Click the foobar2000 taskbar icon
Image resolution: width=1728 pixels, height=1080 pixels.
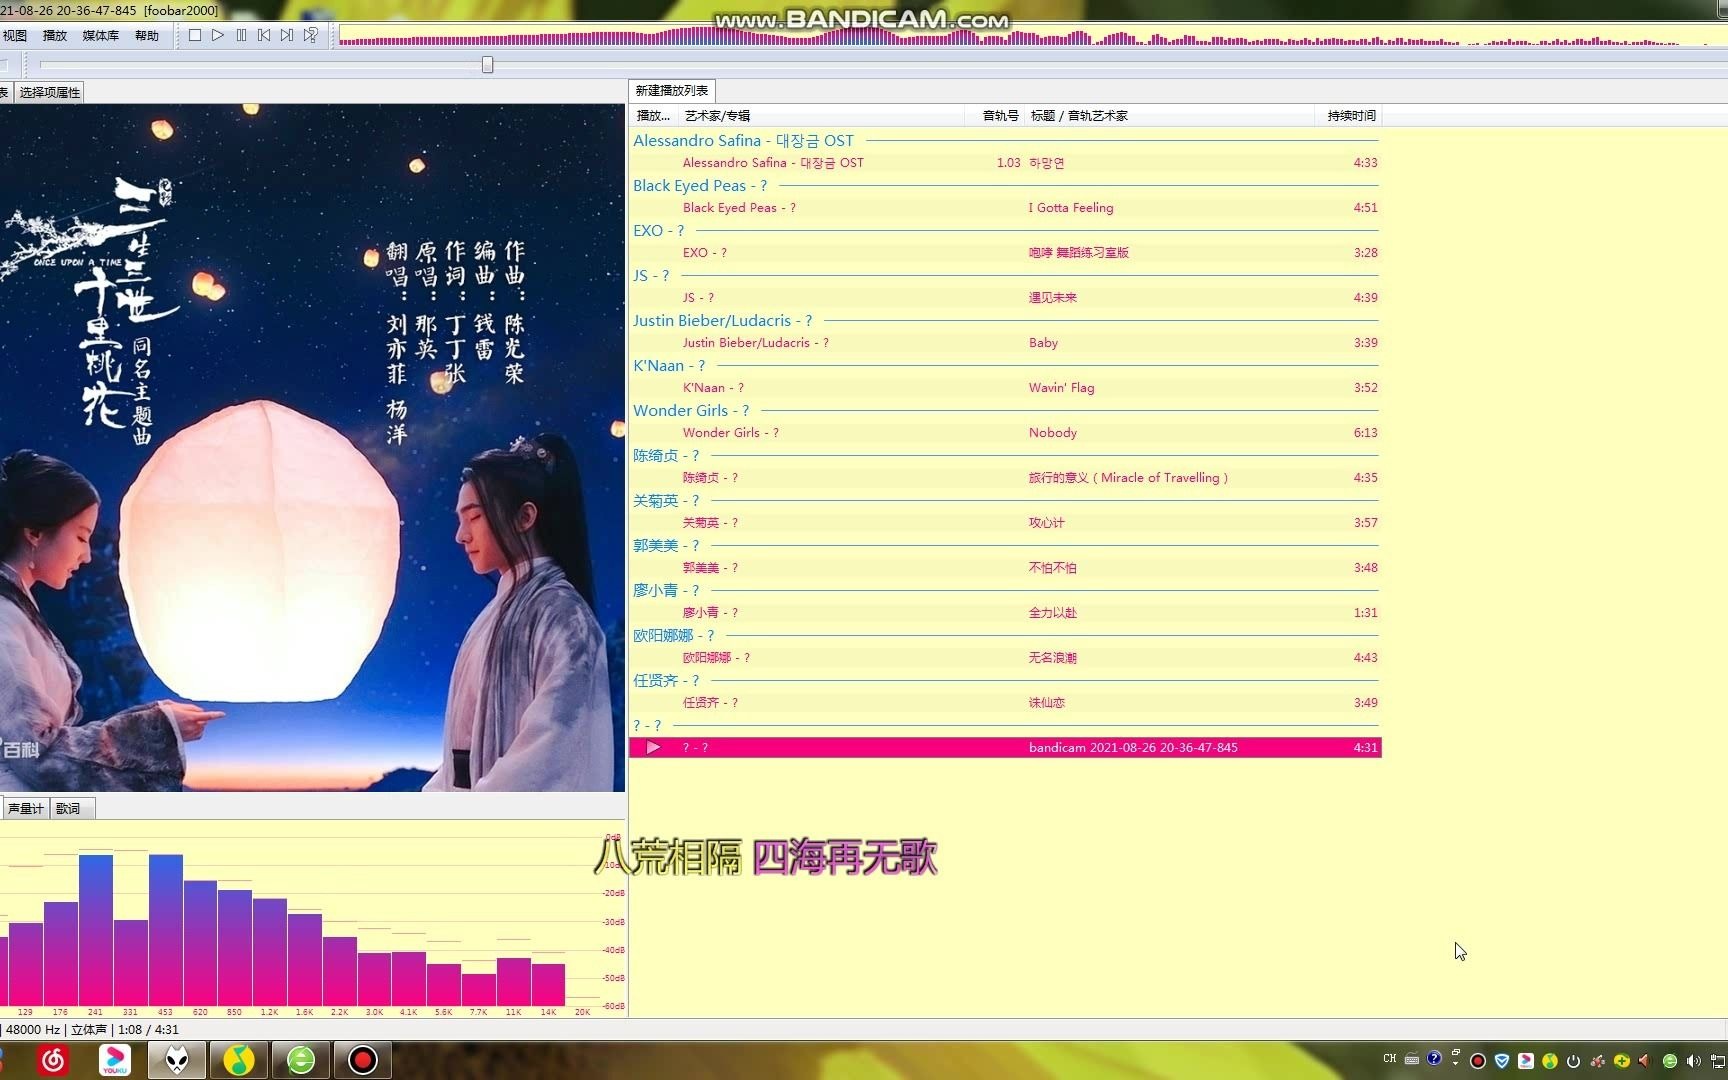pos(177,1060)
